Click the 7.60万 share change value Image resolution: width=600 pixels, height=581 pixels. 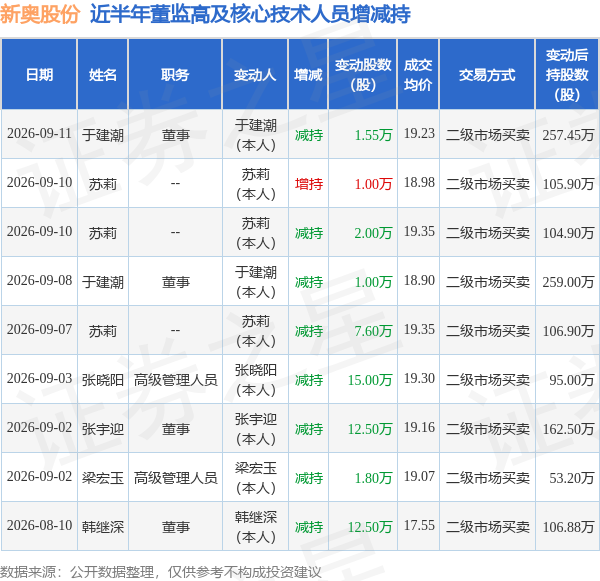click(x=373, y=331)
